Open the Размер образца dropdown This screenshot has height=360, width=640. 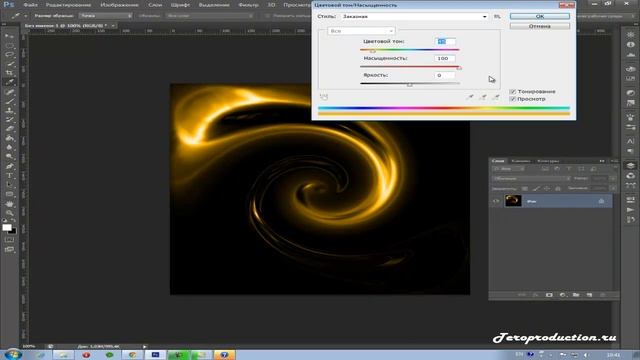pos(106,16)
